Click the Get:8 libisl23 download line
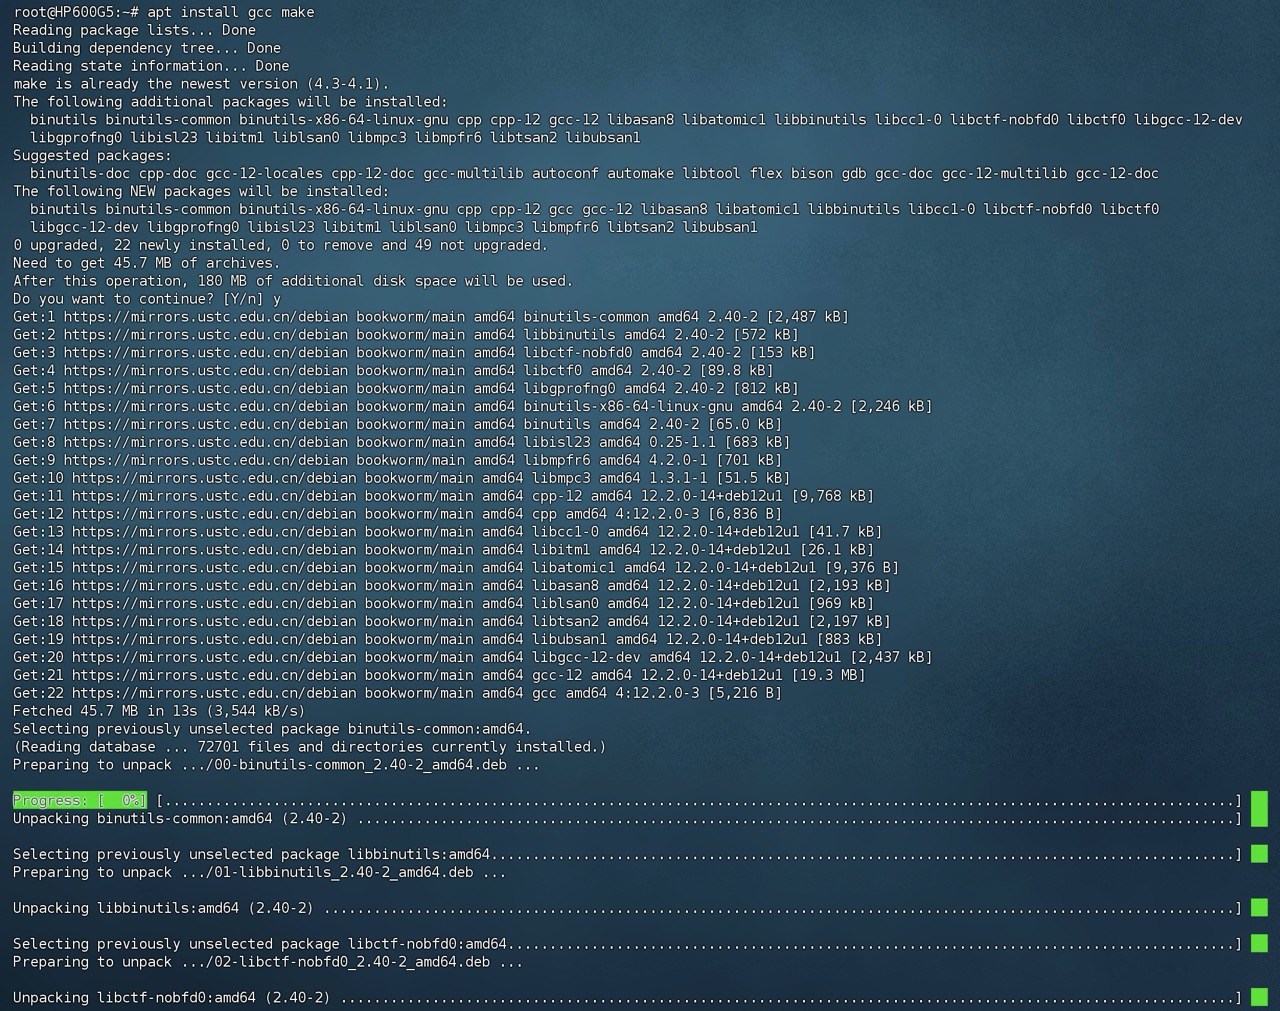The height and width of the screenshot is (1011, 1280). pos(402,442)
